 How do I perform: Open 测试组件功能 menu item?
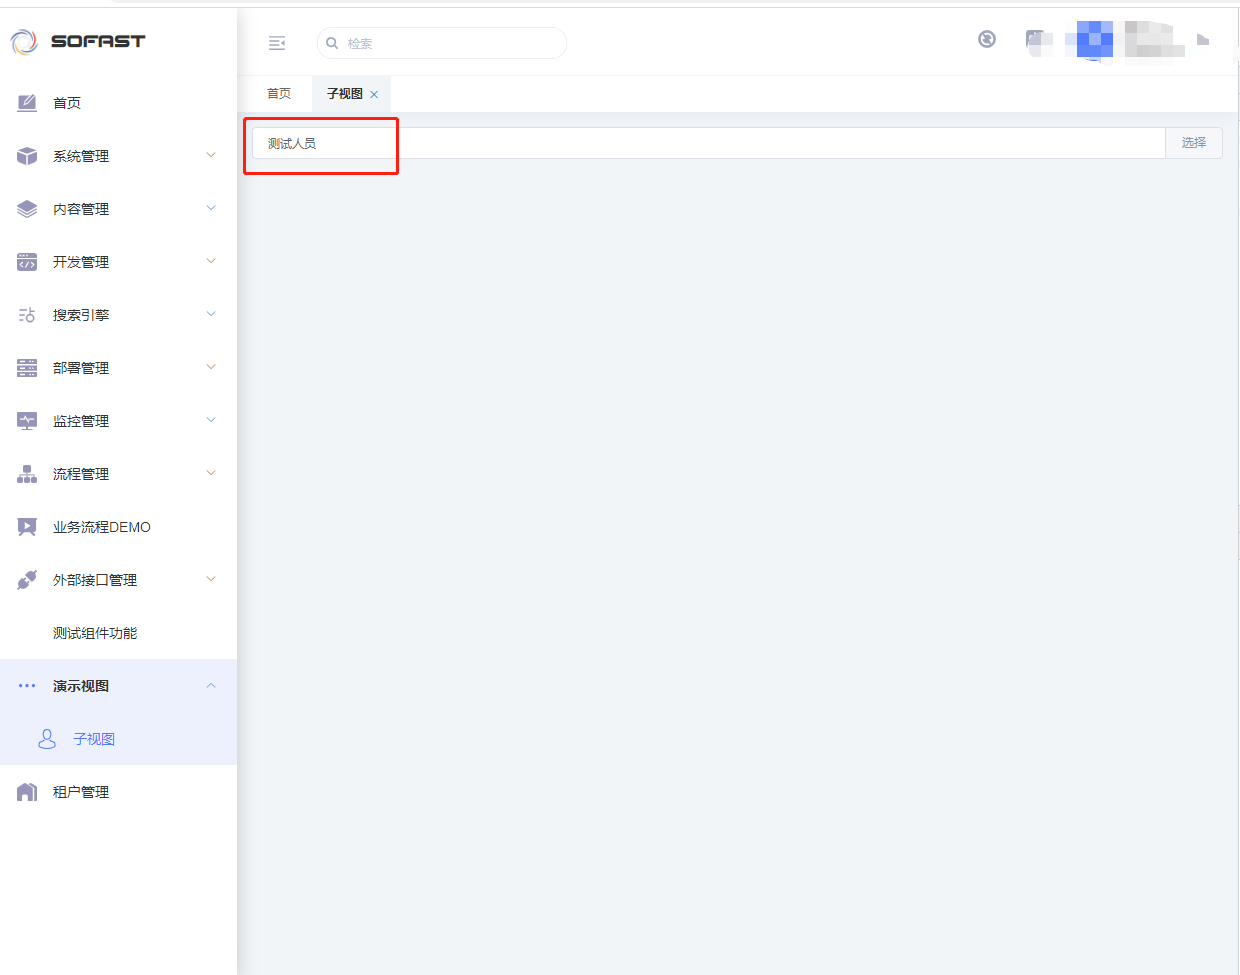95,633
